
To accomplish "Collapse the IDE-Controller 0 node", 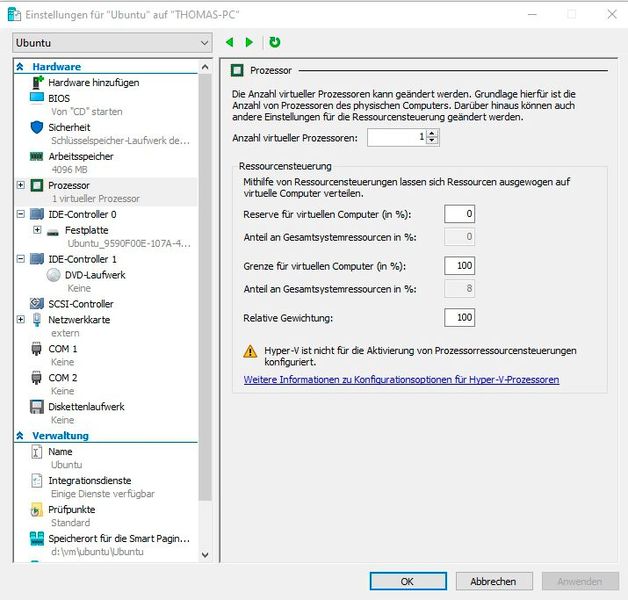I will pyautogui.click(x=20, y=214).
